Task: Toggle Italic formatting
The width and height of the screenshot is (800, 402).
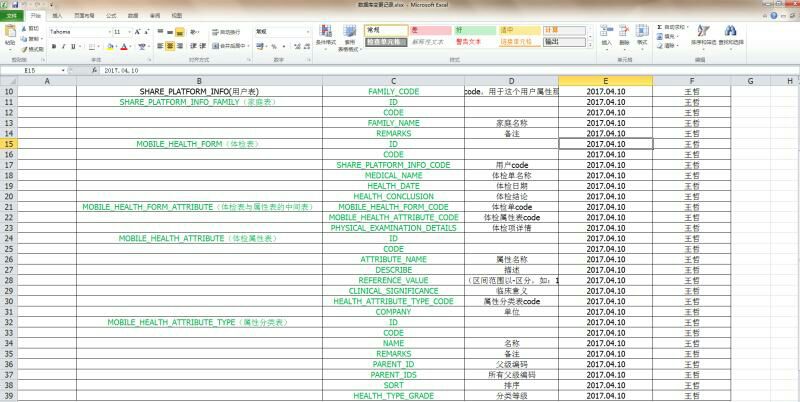Action: pos(62,46)
